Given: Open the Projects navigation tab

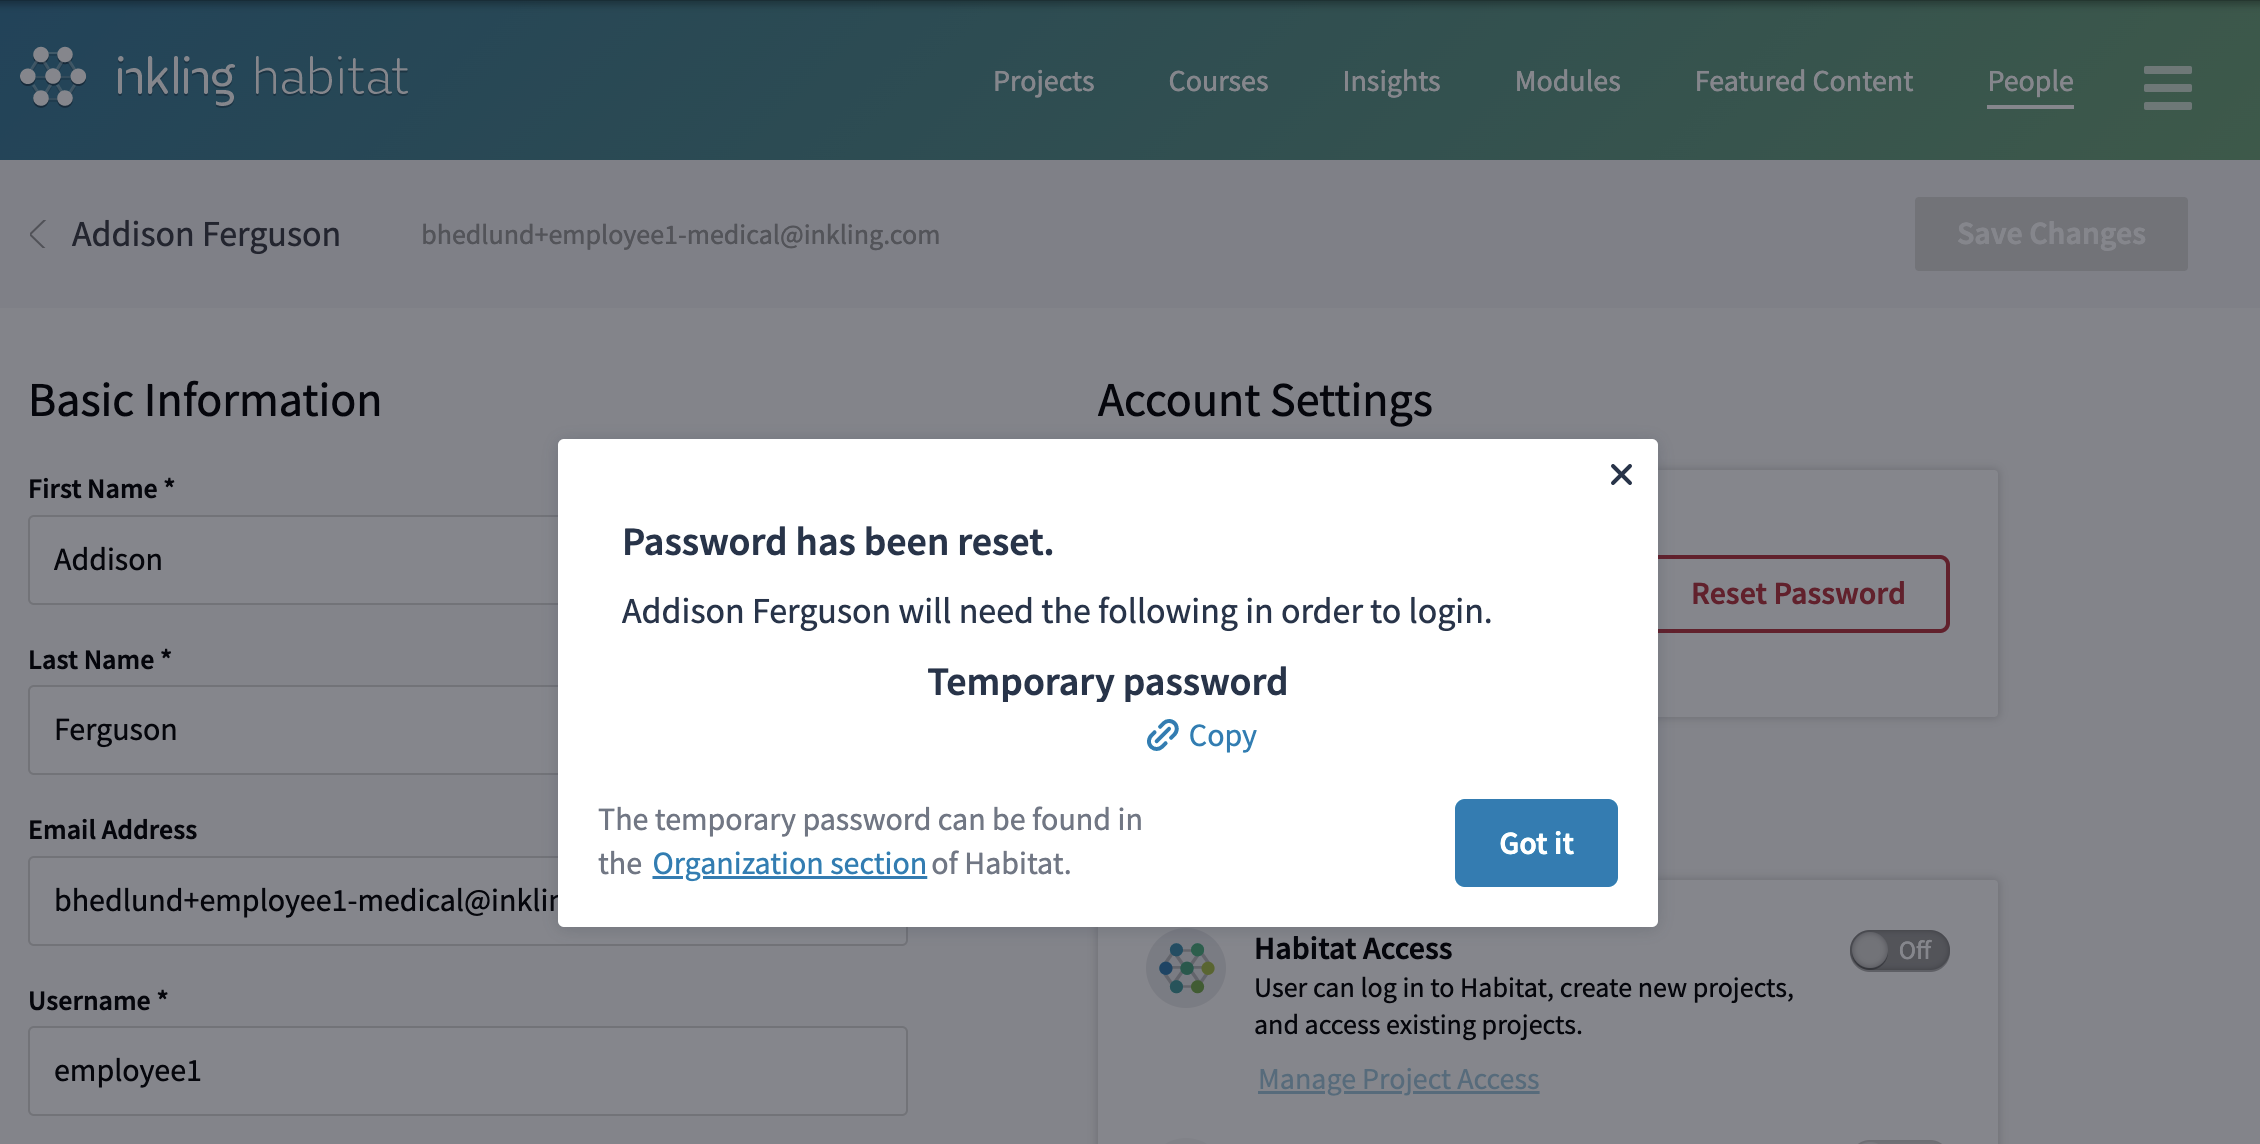Looking at the screenshot, I should pyautogui.click(x=1043, y=81).
